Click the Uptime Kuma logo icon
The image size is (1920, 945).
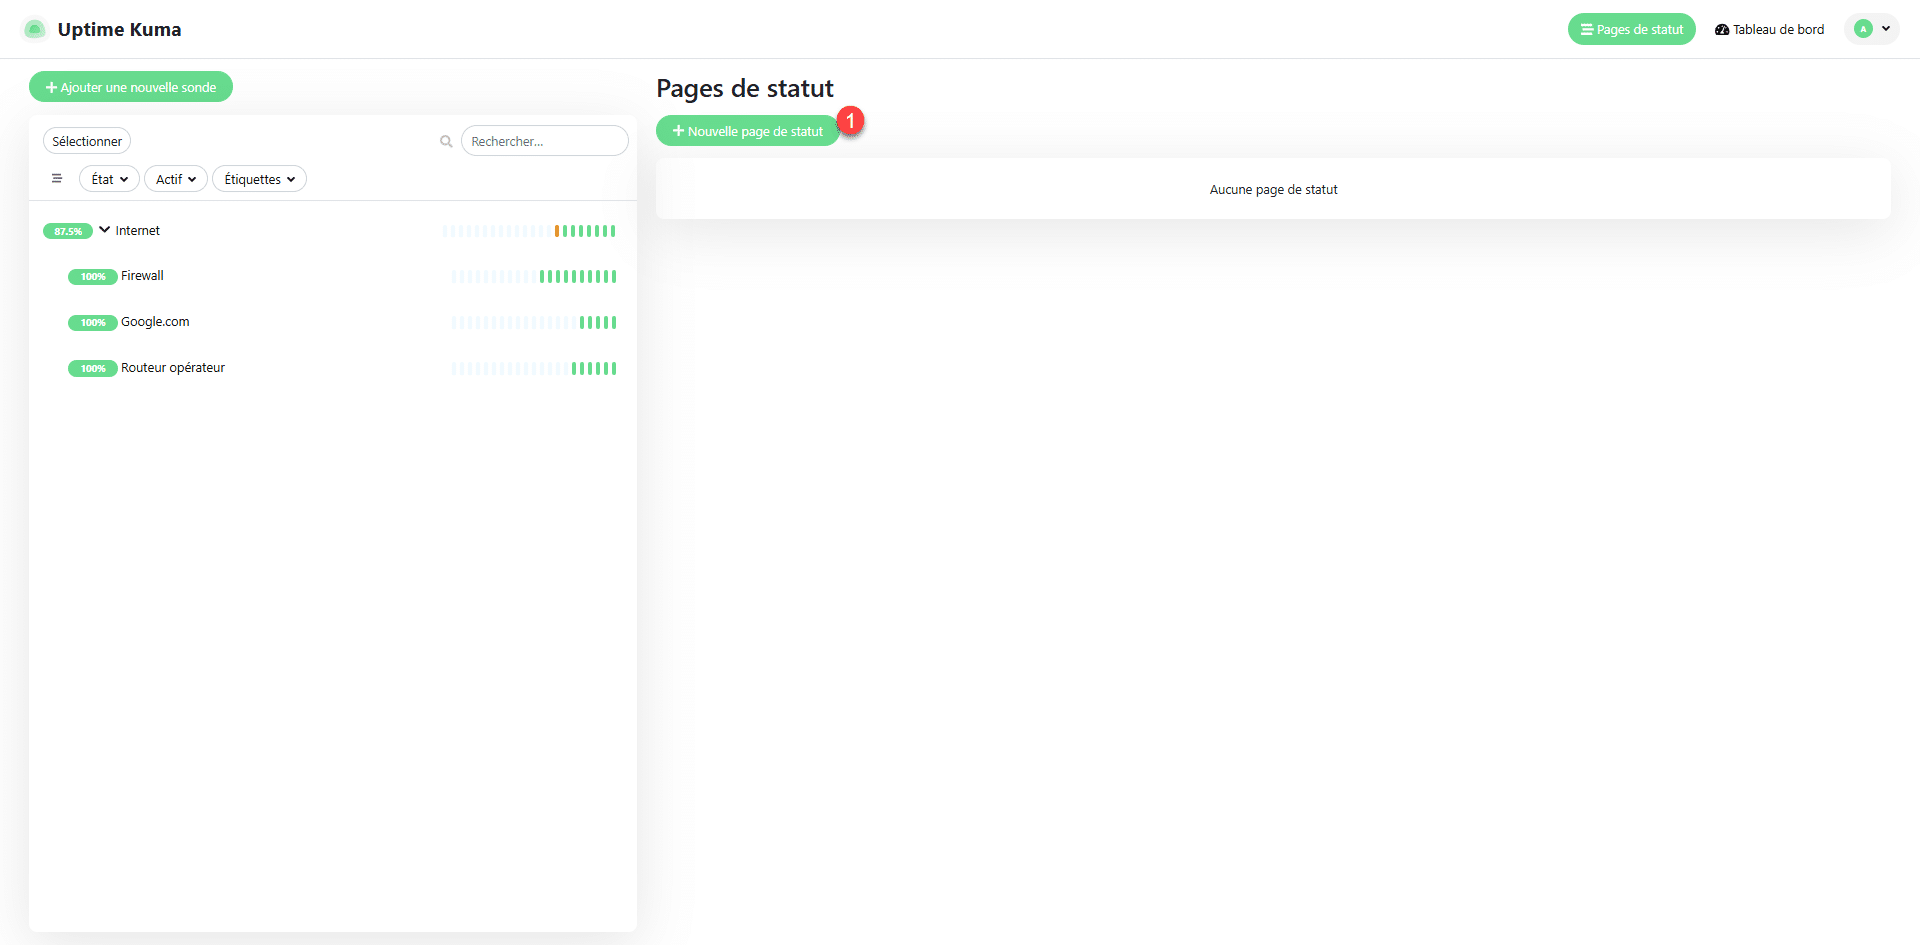point(34,29)
